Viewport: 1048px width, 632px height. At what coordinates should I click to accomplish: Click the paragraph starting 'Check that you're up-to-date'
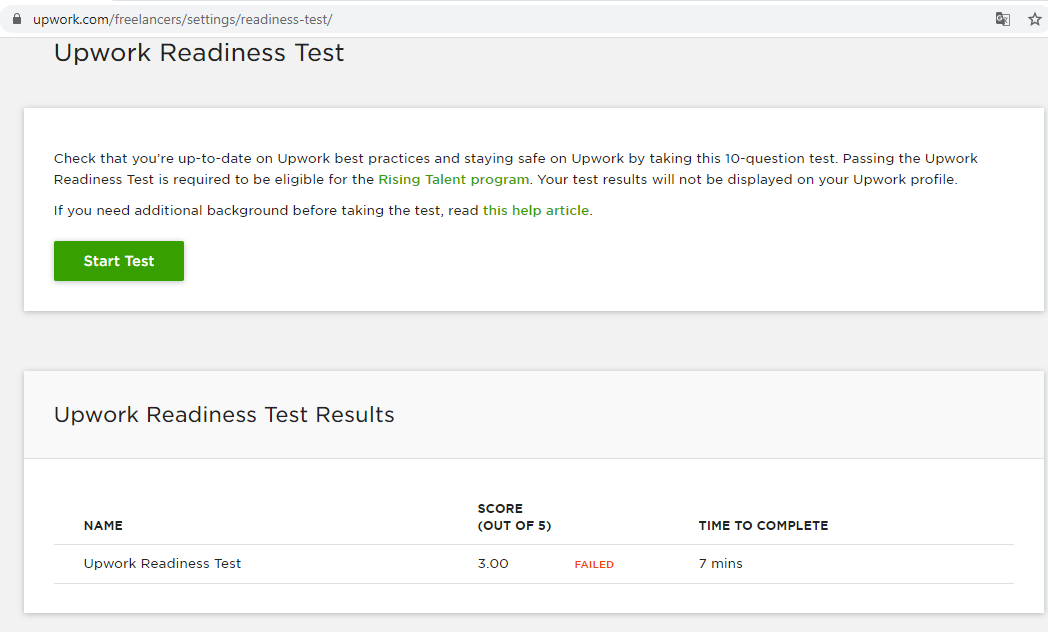coord(515,169)
